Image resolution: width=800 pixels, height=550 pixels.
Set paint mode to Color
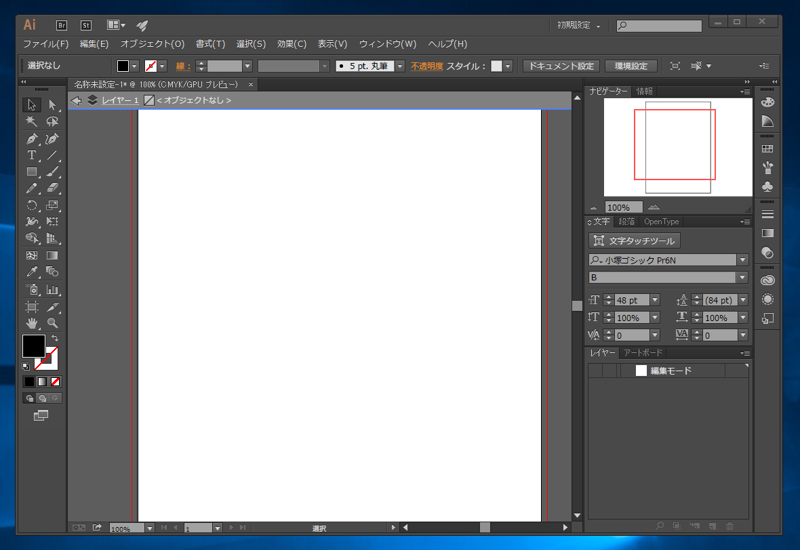pos(30,382)
